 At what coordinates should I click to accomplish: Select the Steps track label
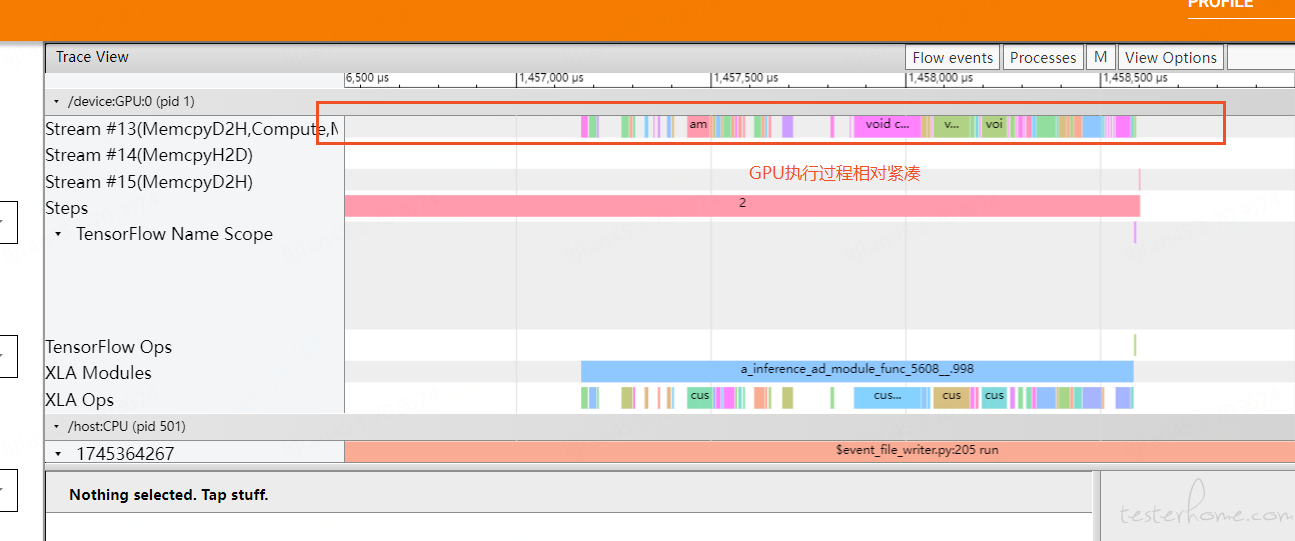pos(67,208)
